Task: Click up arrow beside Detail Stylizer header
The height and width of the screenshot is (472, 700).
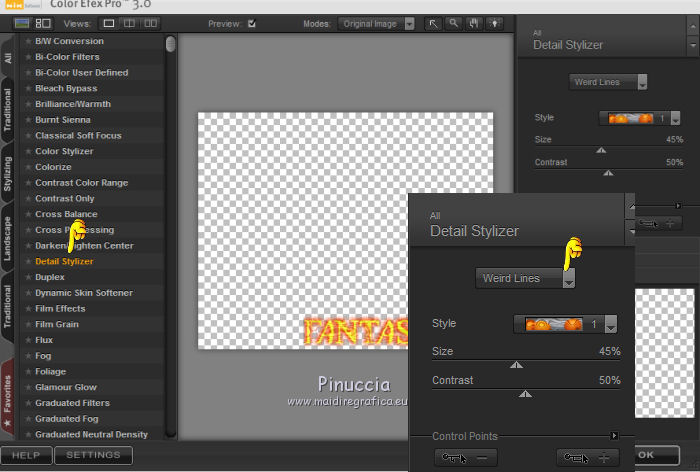Action: point(692,26)
